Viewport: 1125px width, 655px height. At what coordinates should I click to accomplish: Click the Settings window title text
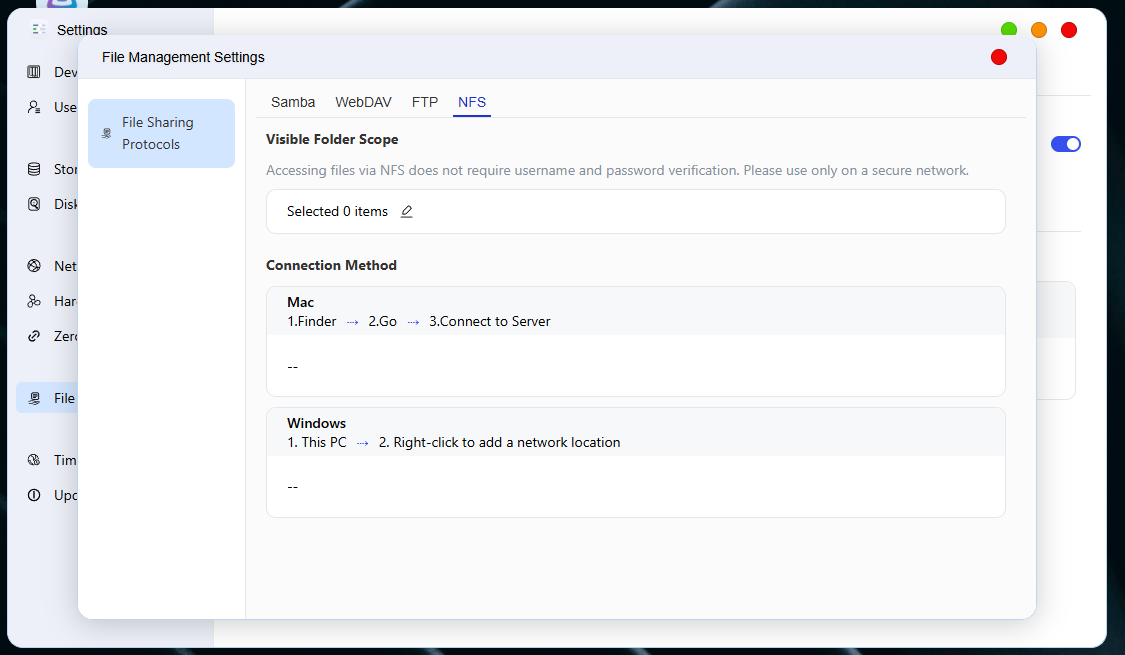pyautogui.click(x=82, y=30)
